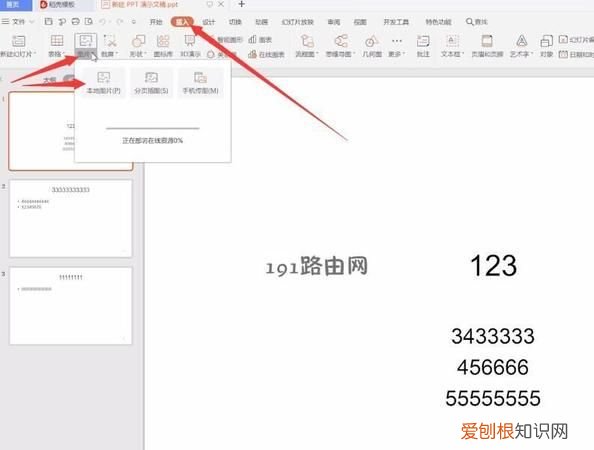Click the slide title text 123
Viewport: 594px width, 450px height.
pyautogui.click(x=493, y=266)
